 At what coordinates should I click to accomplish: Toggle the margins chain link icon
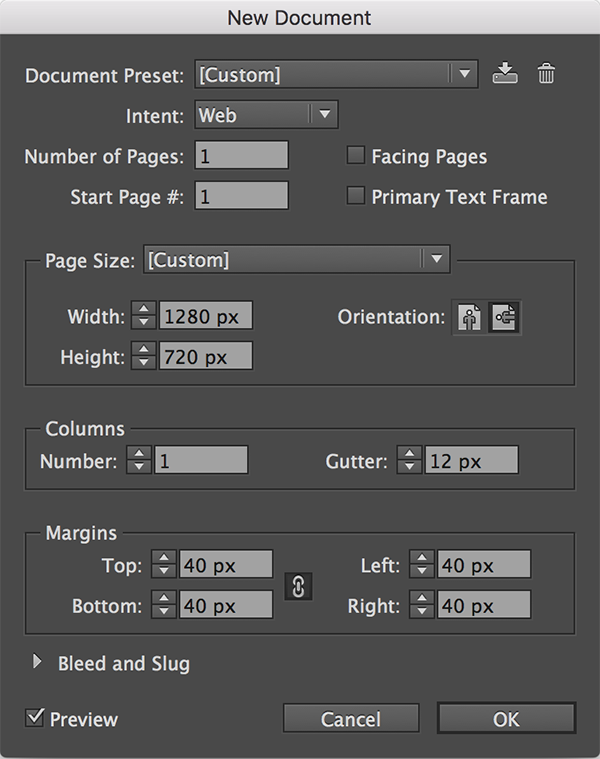coord(298,586)
